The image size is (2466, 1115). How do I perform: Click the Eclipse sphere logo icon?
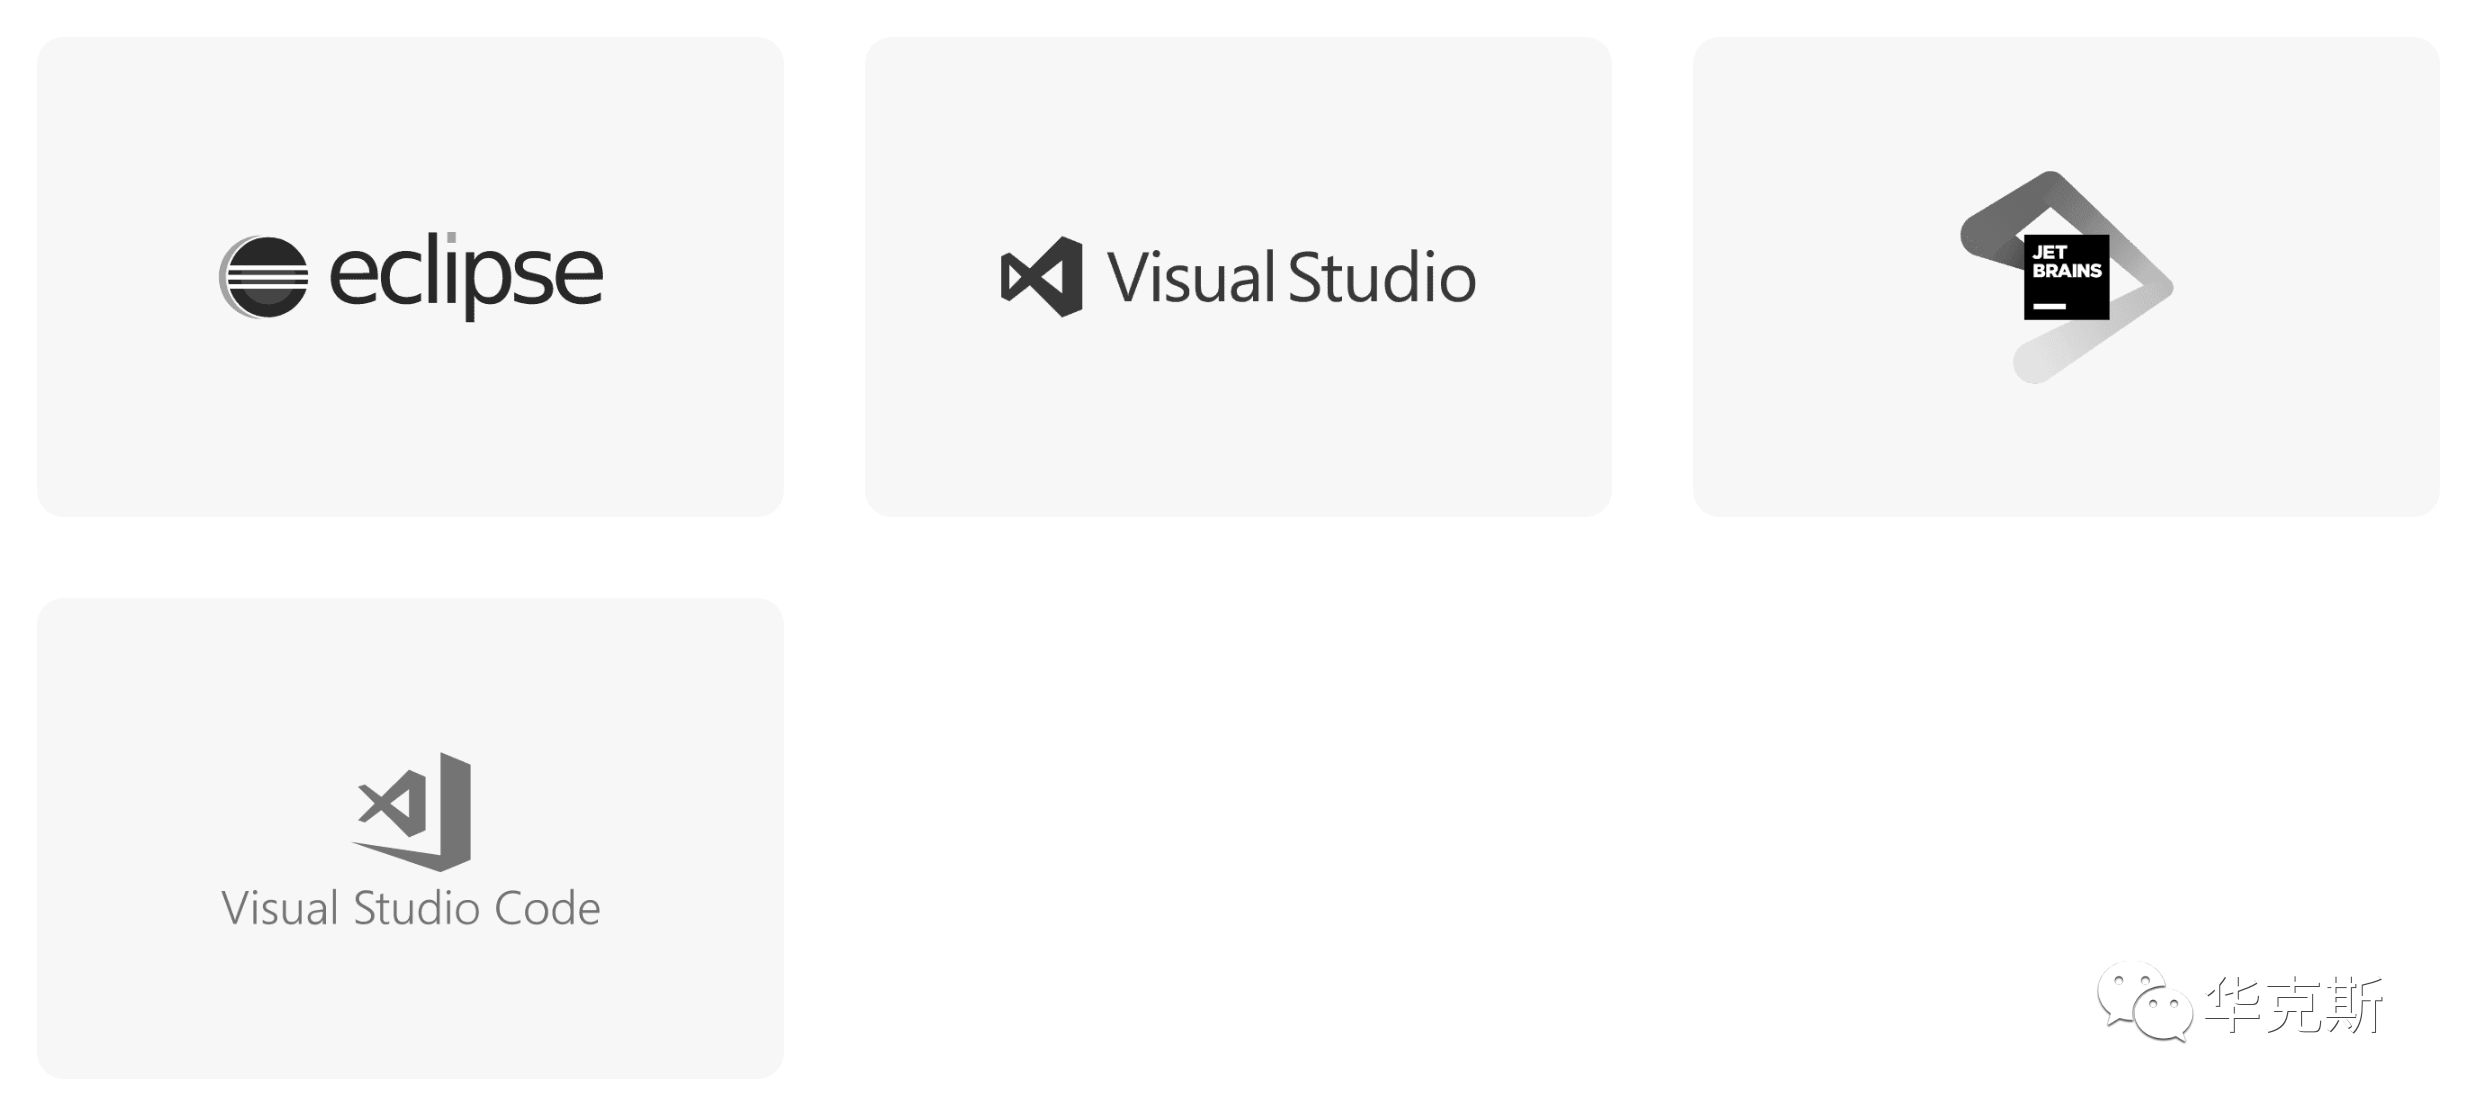[x=264, y=277]
